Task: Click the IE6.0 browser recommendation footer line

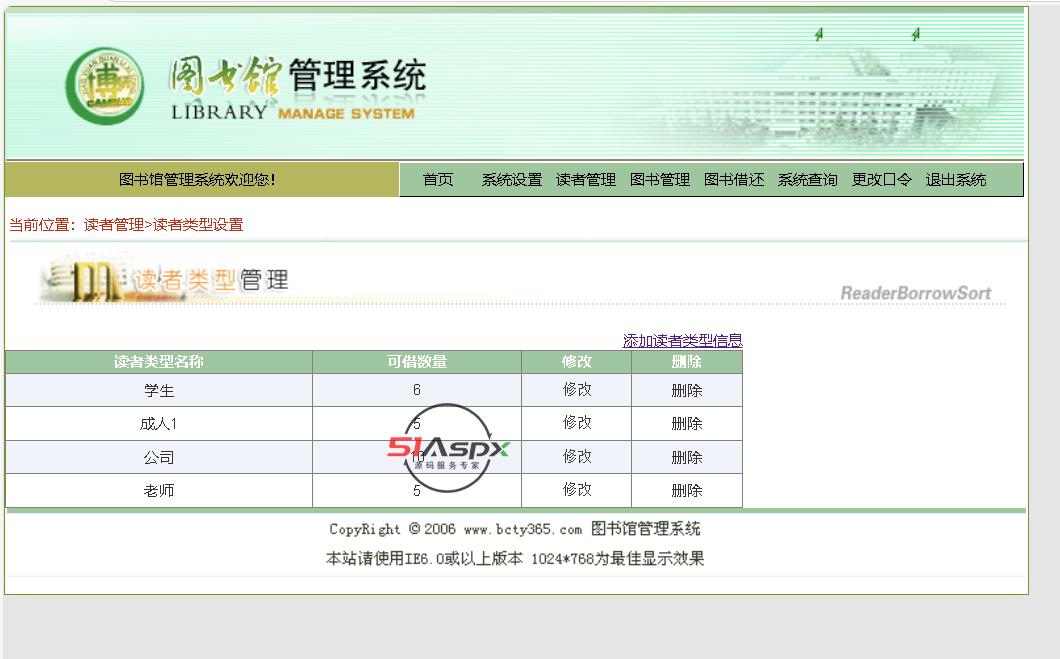Action: [x=515, y=558]
